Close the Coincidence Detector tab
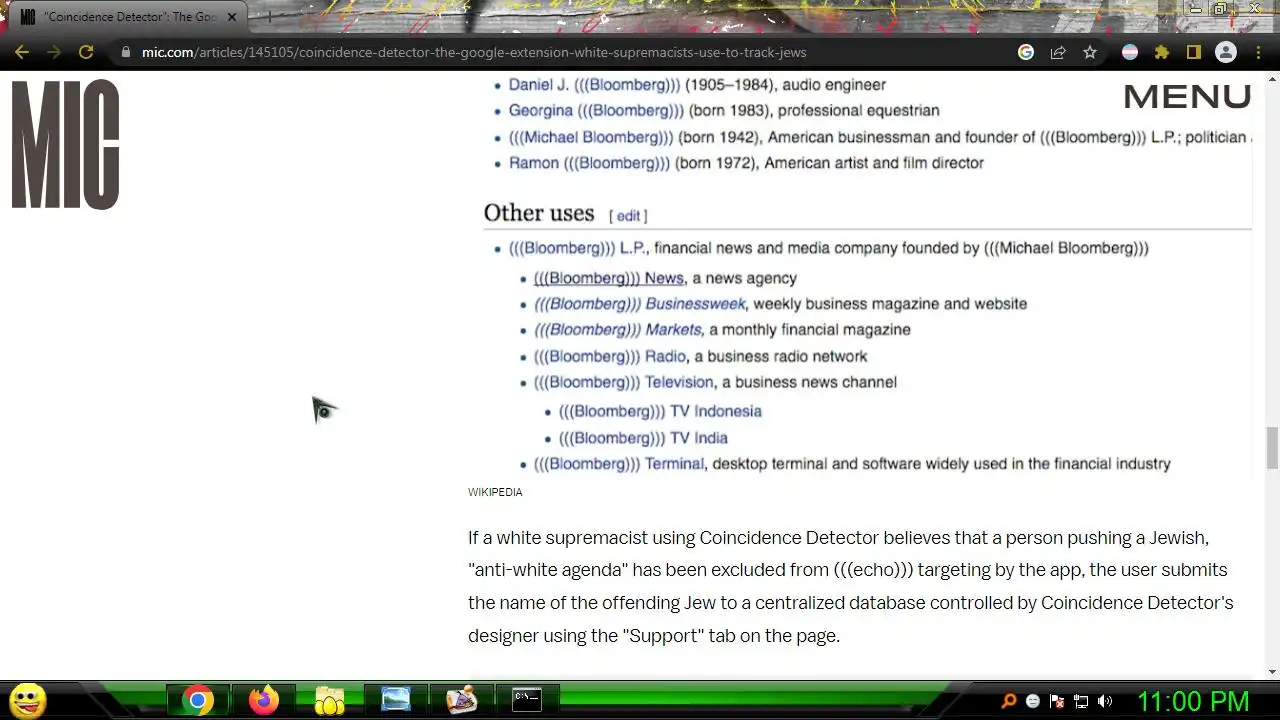Image resolution: width=1280 pixels, height=720 pixels. pyautogui.click(x=232, y=17)
